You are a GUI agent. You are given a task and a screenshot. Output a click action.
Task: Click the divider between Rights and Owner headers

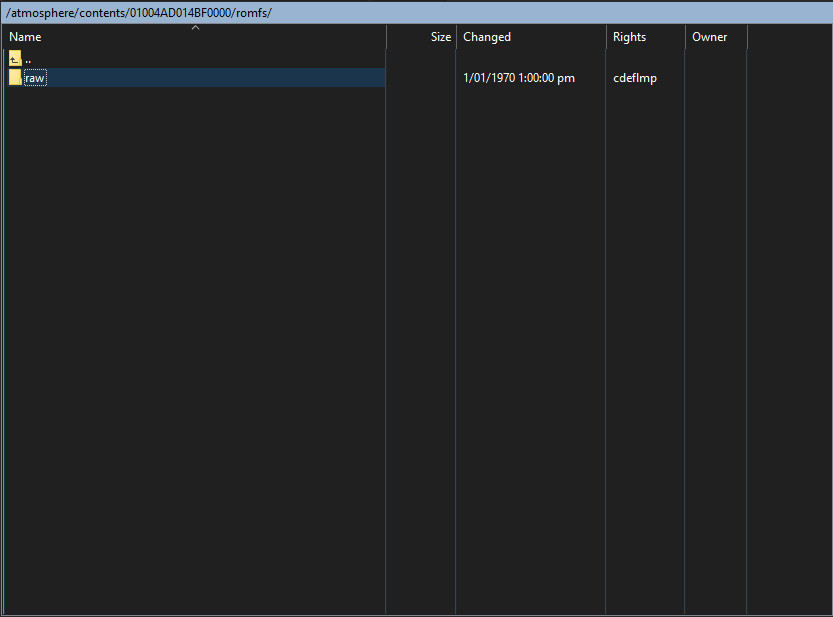685,37
